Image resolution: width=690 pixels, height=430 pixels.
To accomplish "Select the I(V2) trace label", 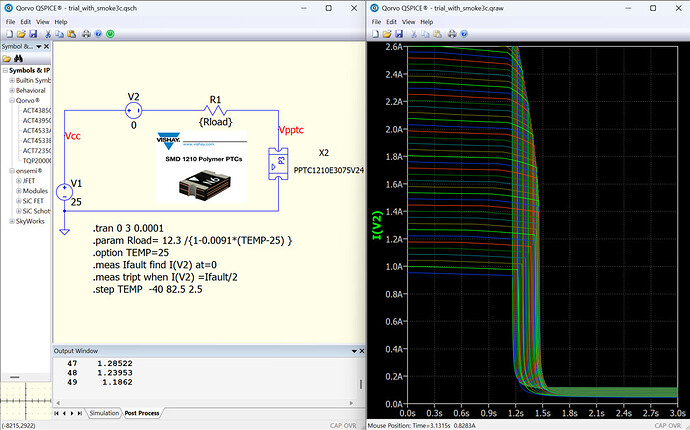I will tap(377, 225).
